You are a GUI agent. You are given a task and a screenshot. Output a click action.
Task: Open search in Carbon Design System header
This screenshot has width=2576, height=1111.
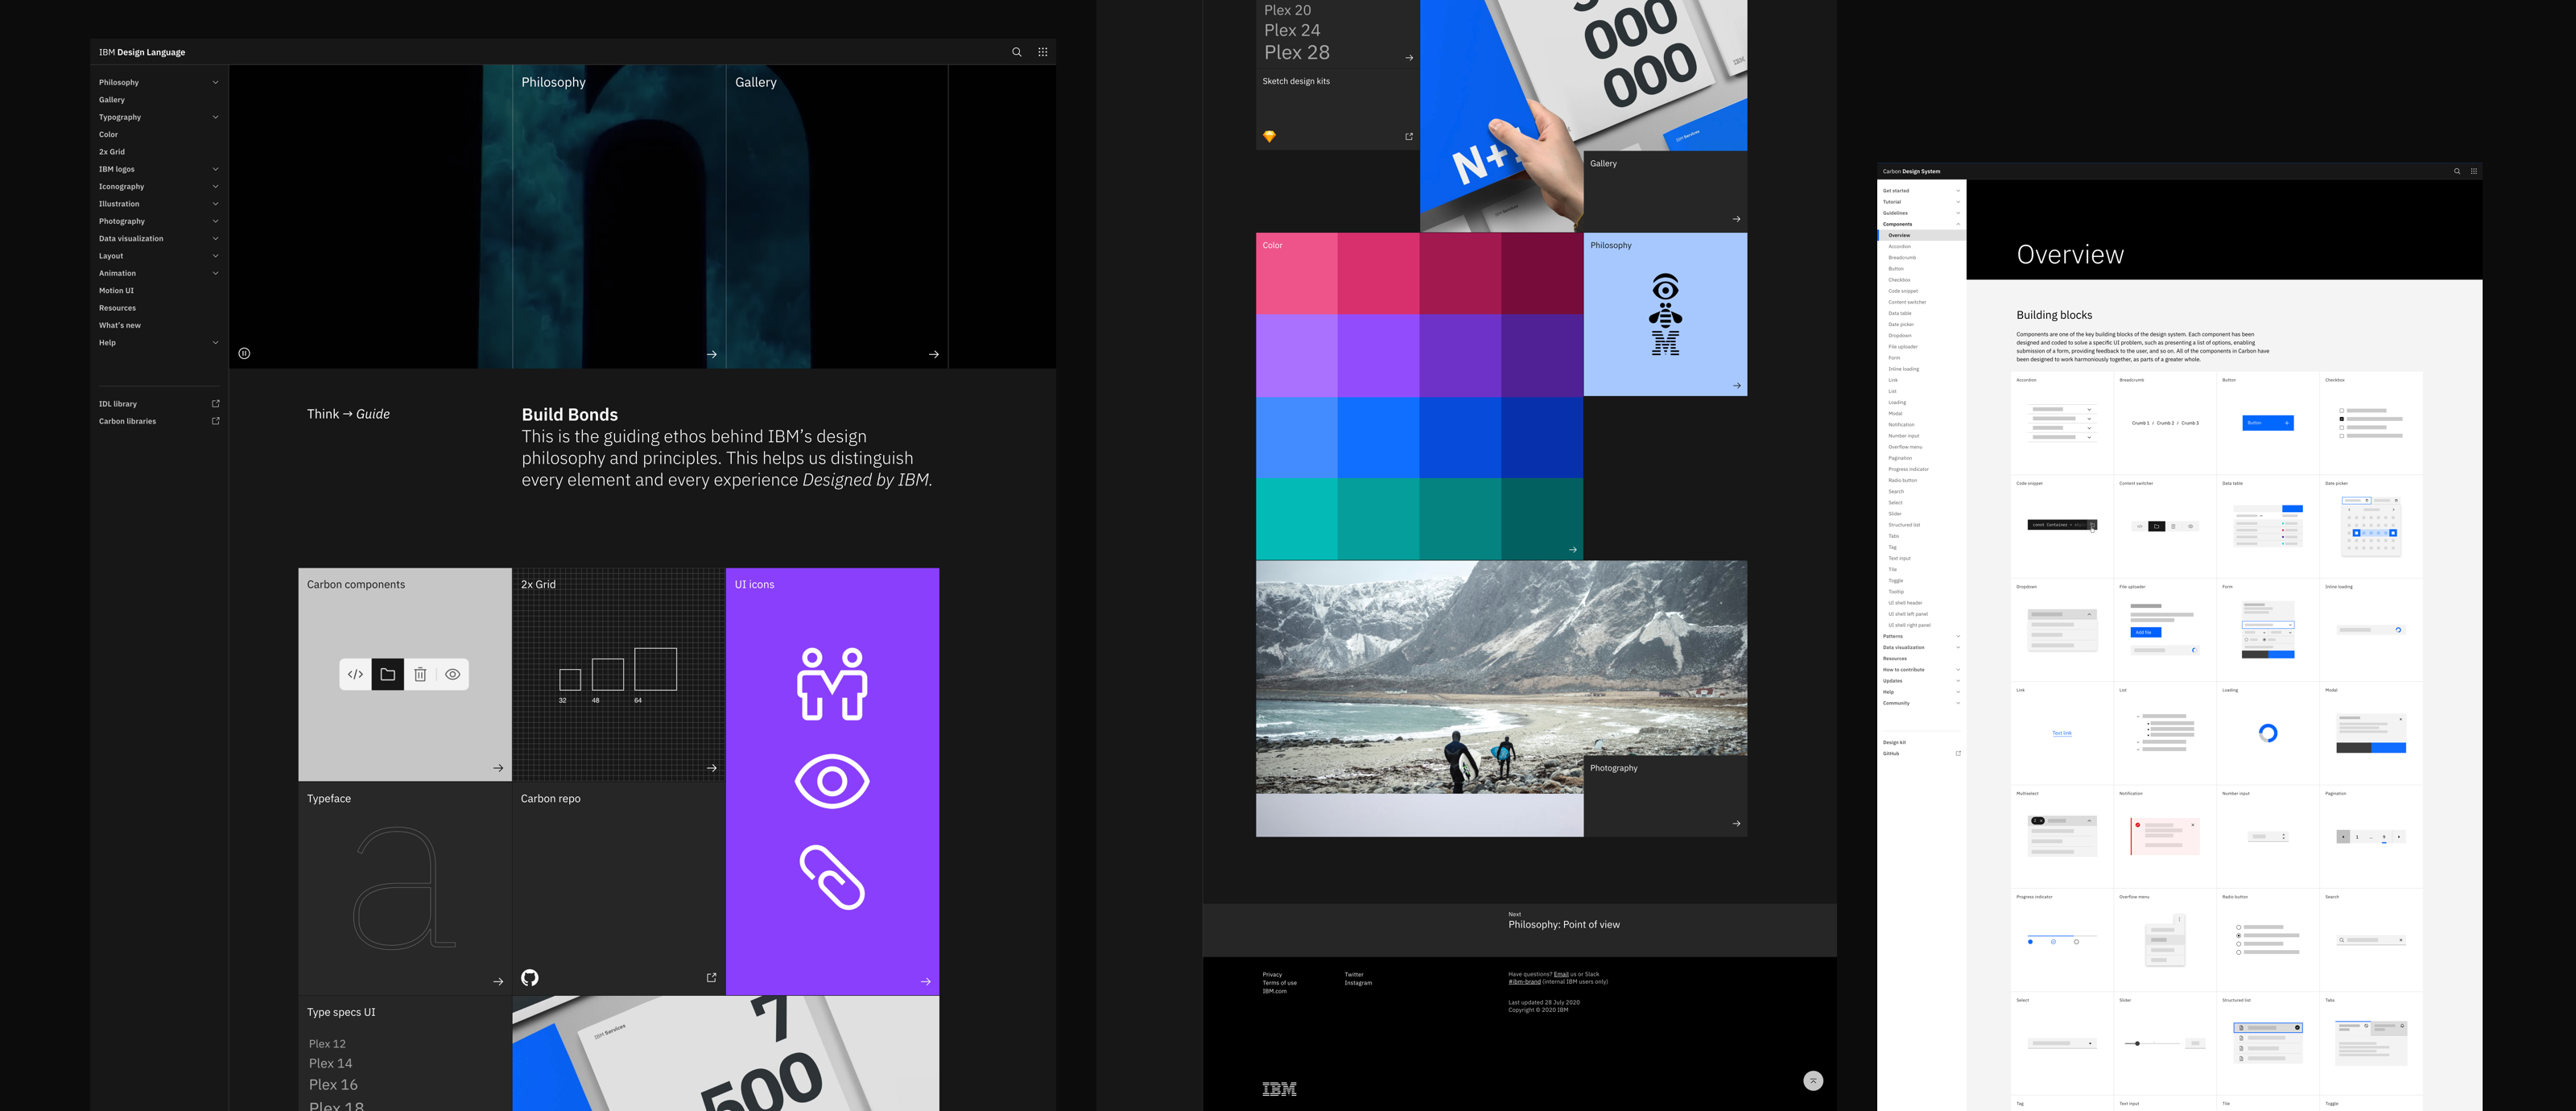tap(2457, 171)
